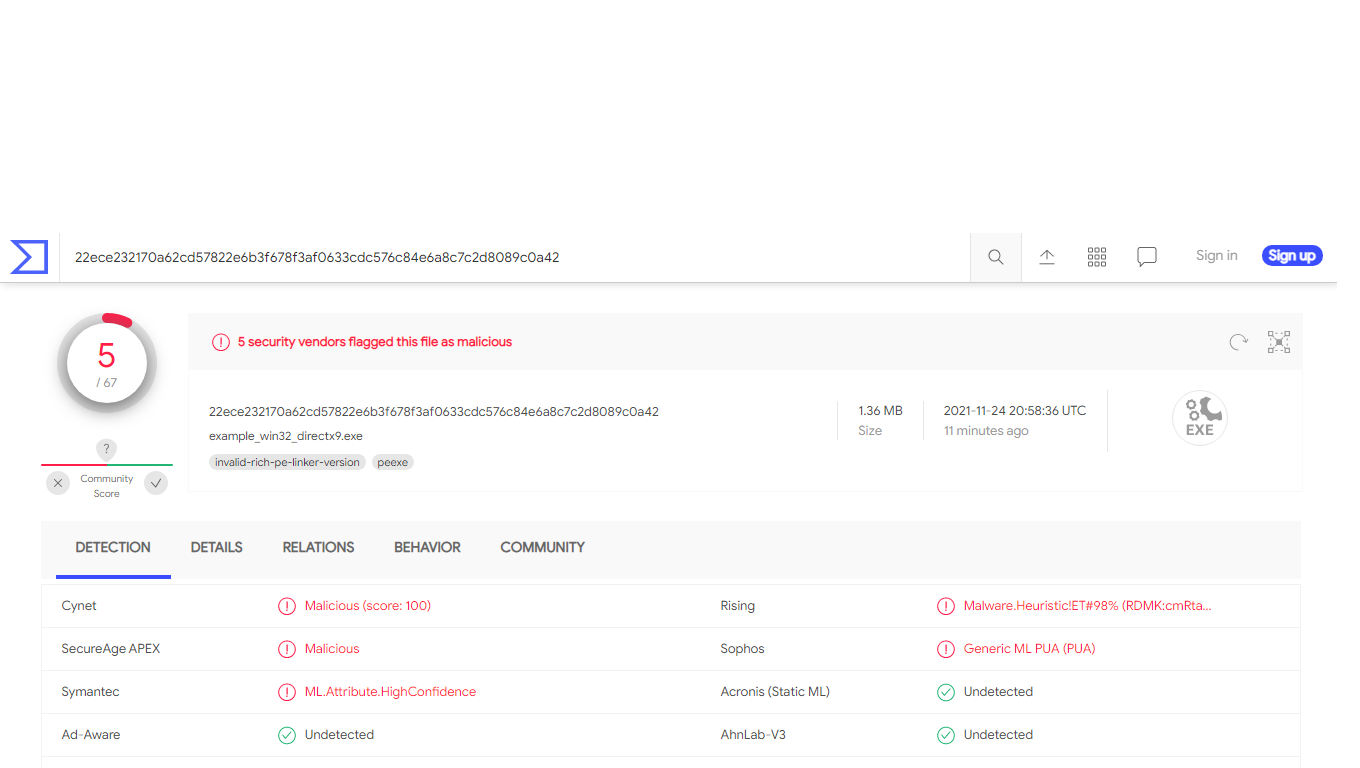Viewport: 1360px width, 768px height.
Task: Click the peexe tag
Action: click(x=392, y=462)
